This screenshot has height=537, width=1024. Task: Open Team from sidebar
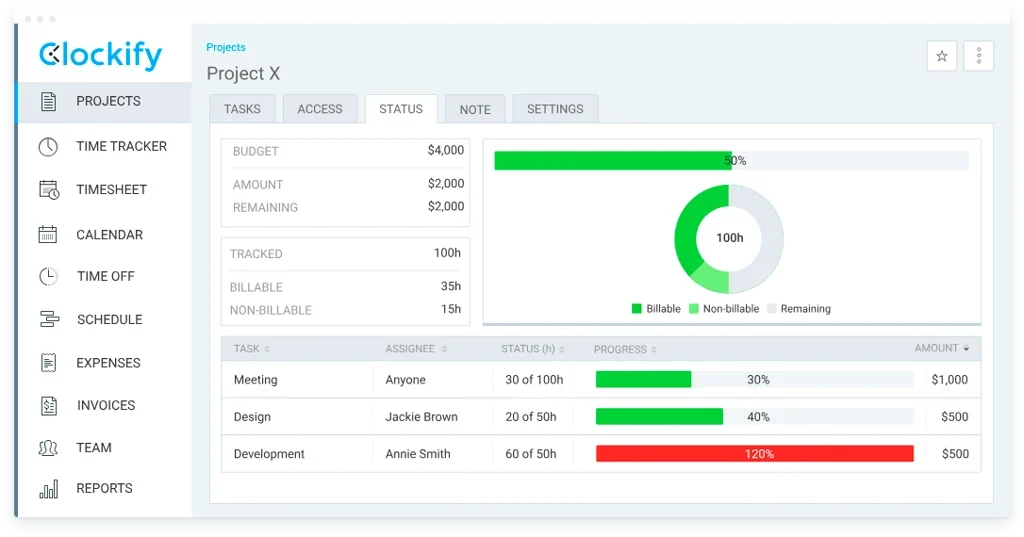coord(94,448)
